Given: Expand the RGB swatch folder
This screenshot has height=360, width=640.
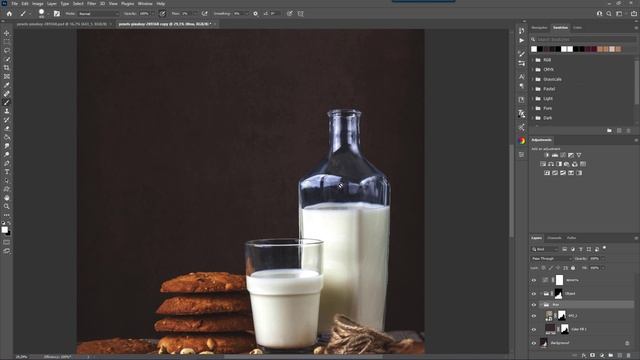Looking at the screenshot, I should [533, 60].
